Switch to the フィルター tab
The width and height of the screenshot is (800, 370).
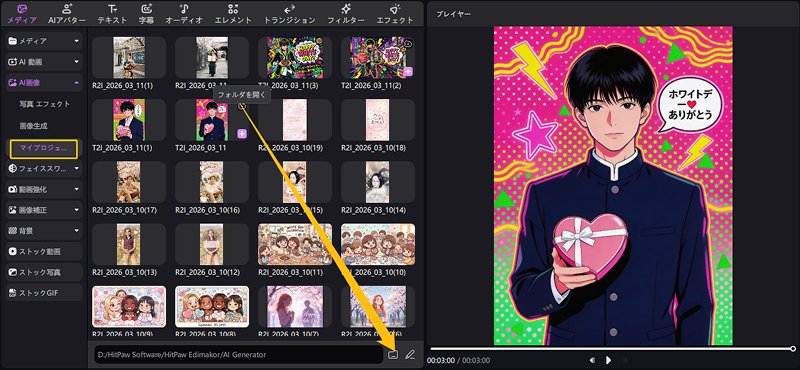(x=346, y=14)
